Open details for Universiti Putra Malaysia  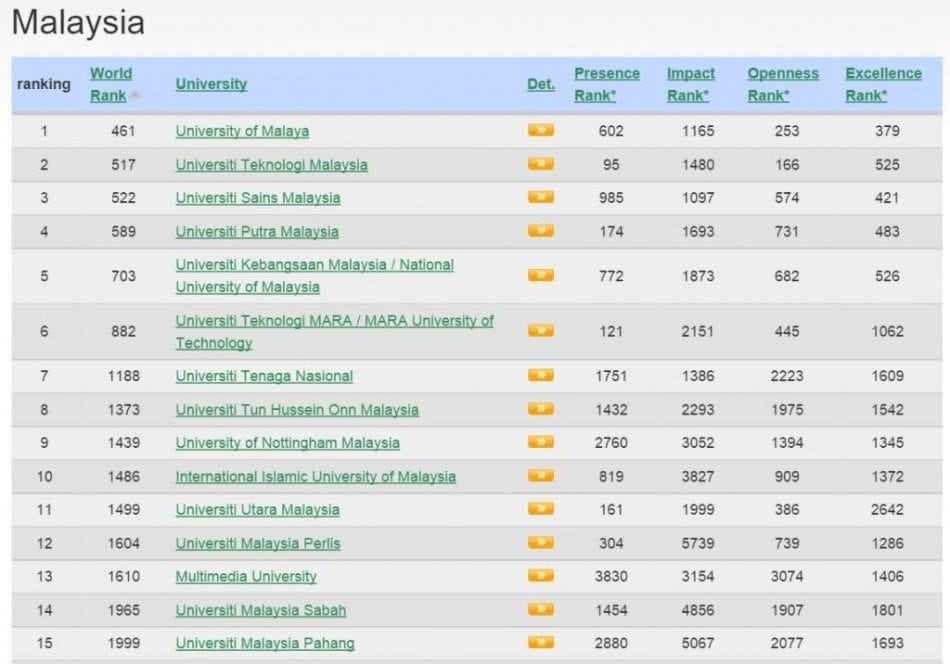pos(541,231)
